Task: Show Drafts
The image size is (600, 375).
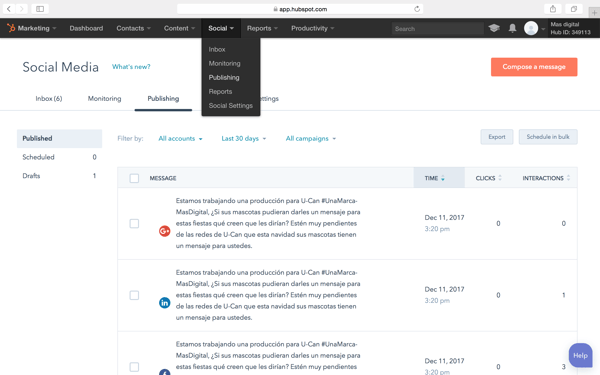Action: click(59, 176)
